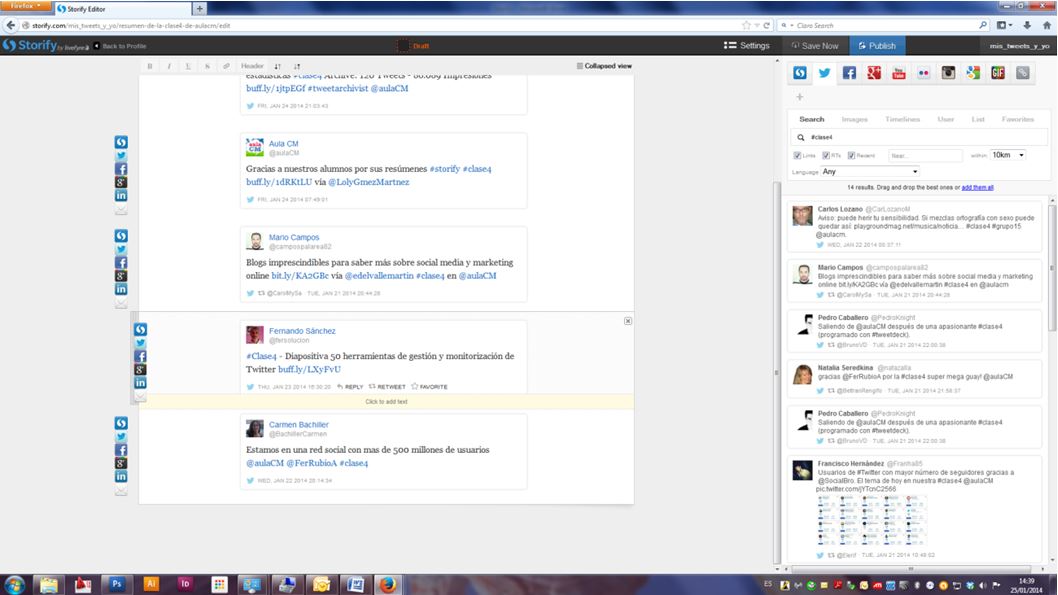
Task: Switch to the Timelines tab
Action: [902, 119]
